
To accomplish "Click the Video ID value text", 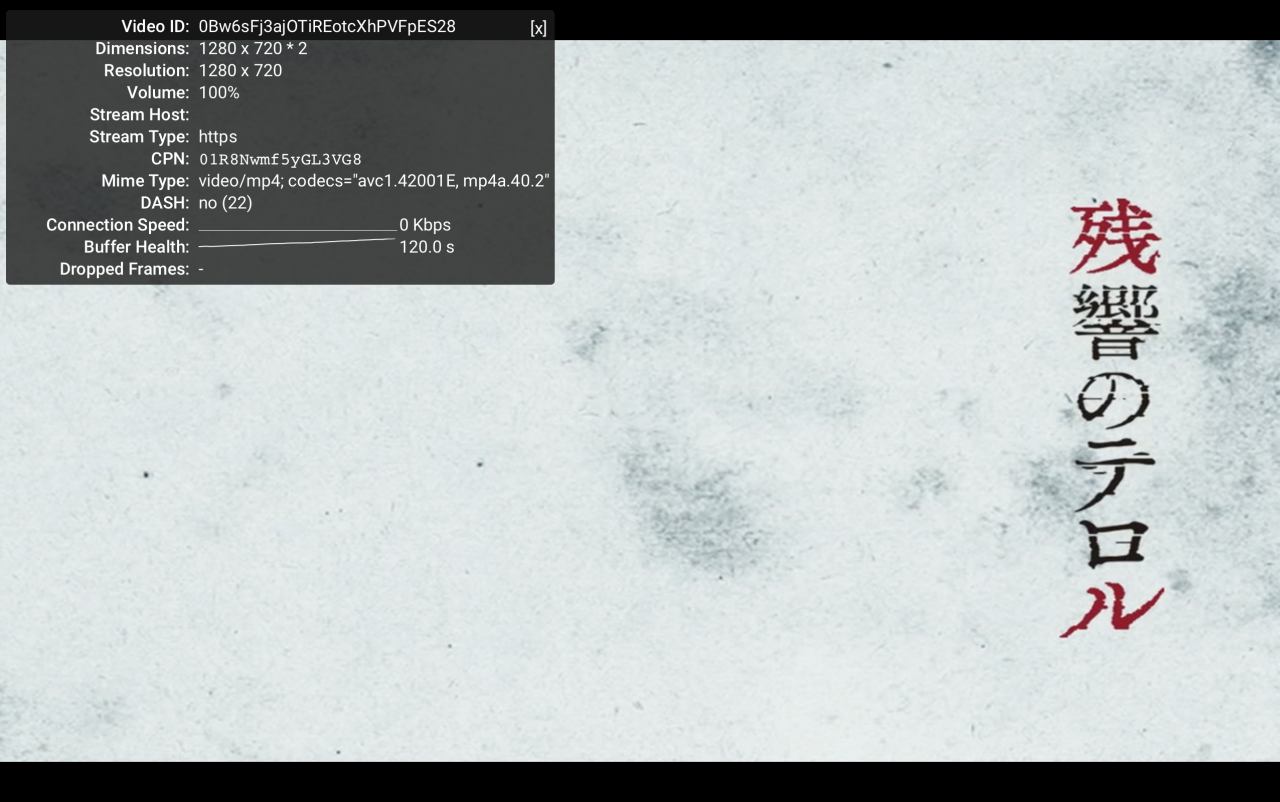I will click(x=326, y=27).
